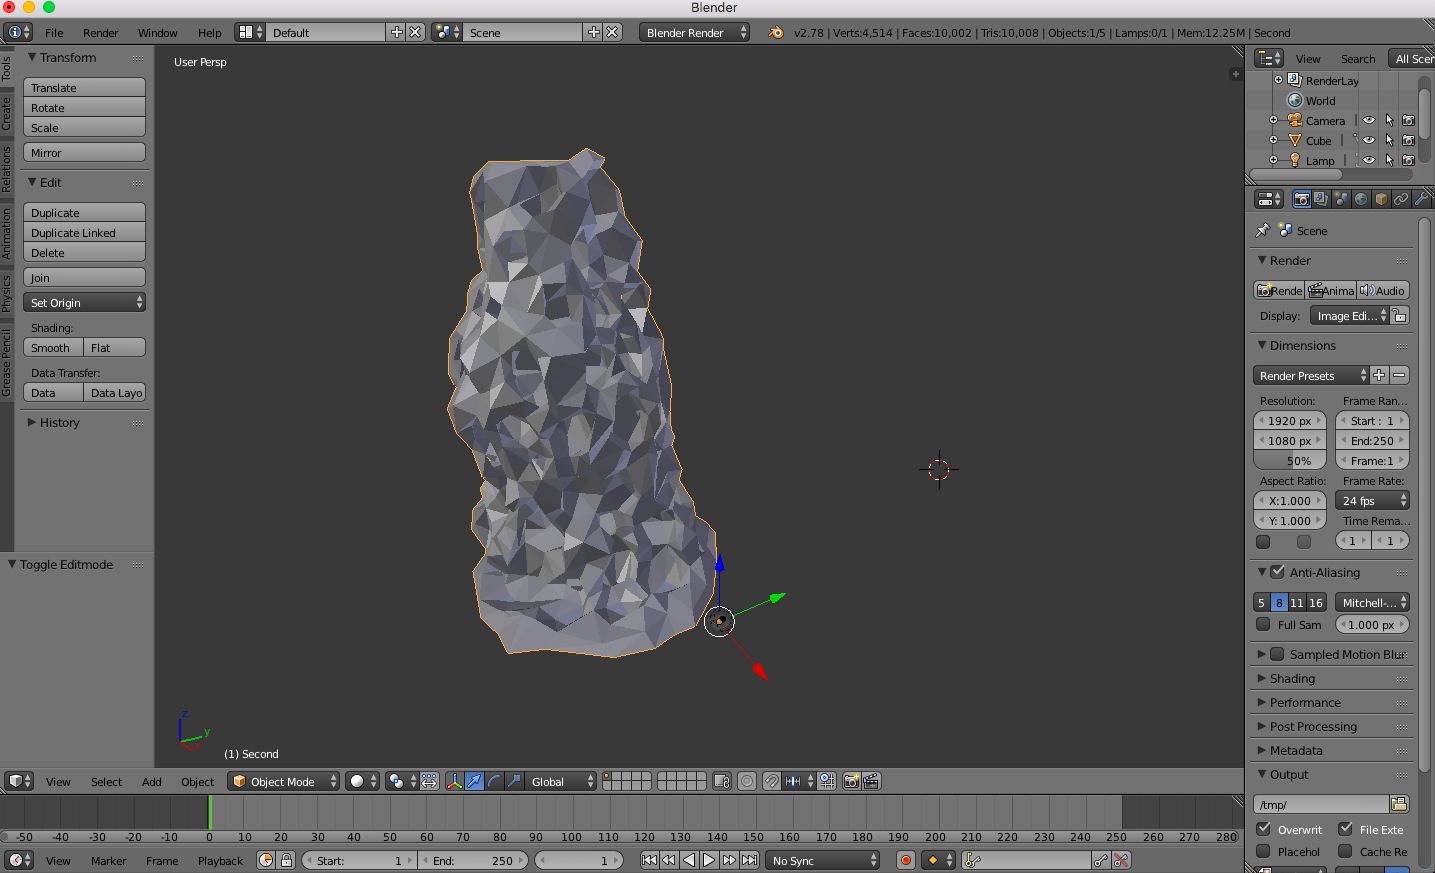Open the File menu
This screenshot has width=1435, height=873.
(x=54, y=32)
